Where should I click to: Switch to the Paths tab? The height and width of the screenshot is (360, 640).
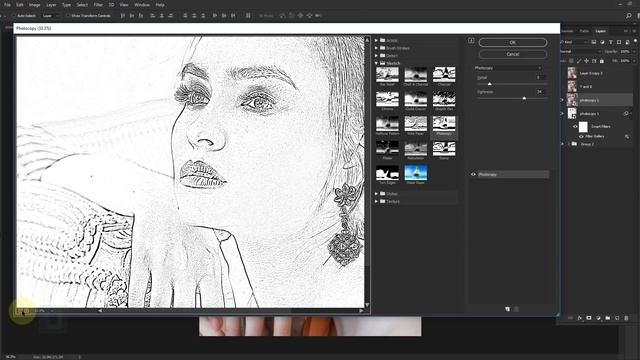click(584, 31)
